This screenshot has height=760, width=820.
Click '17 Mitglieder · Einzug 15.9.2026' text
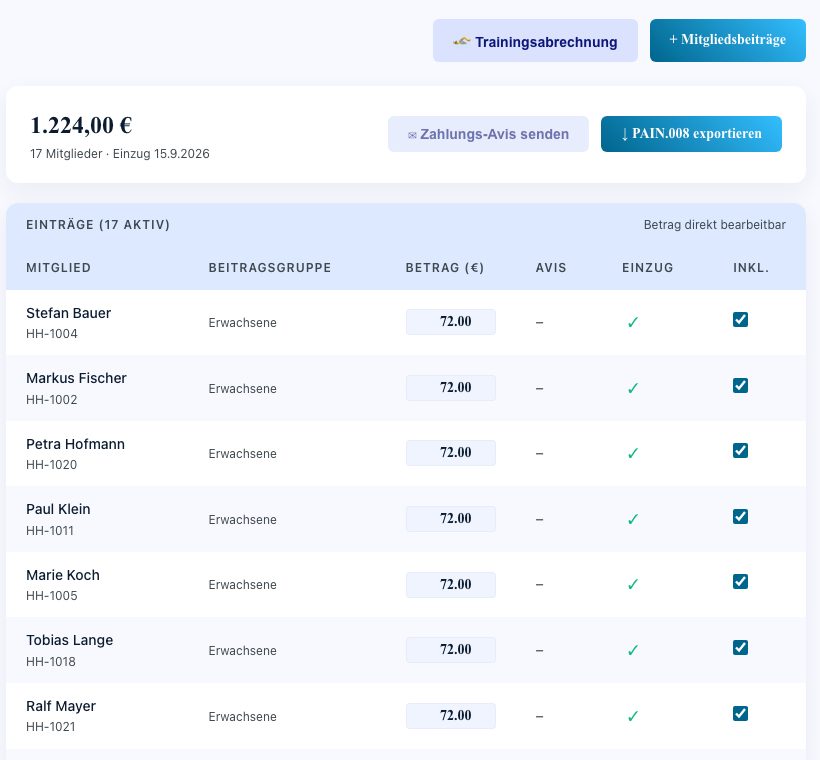(x=120, y=154)
